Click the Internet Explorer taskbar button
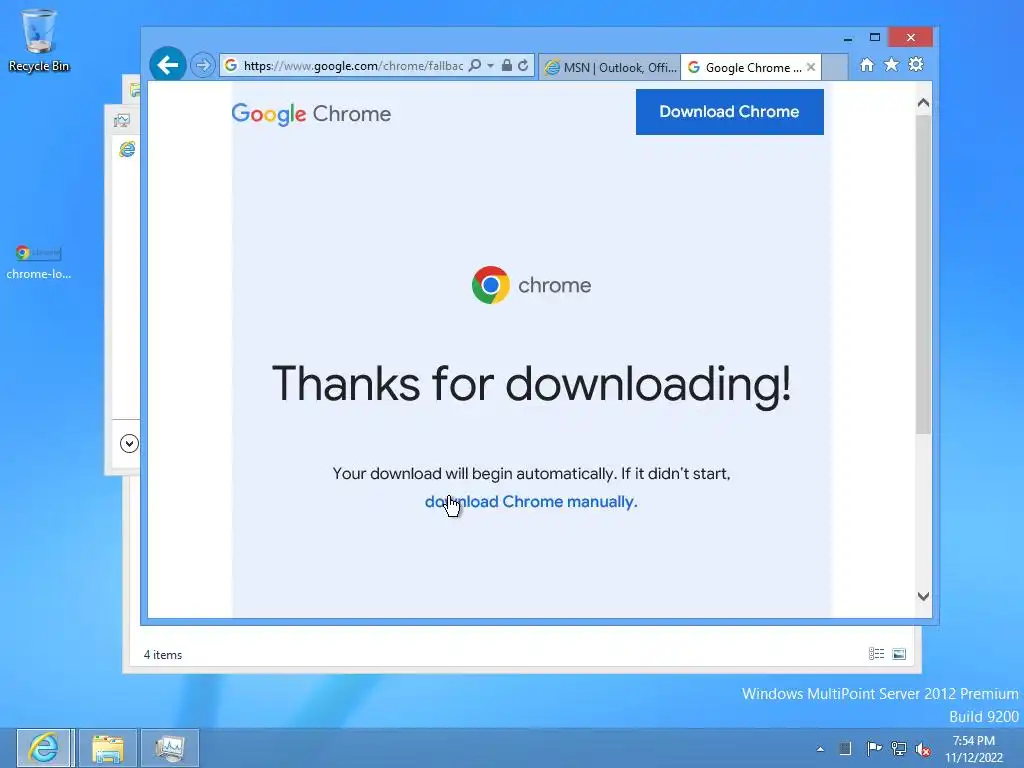This screenshot has width=1024, height=768. pos(44,748)
